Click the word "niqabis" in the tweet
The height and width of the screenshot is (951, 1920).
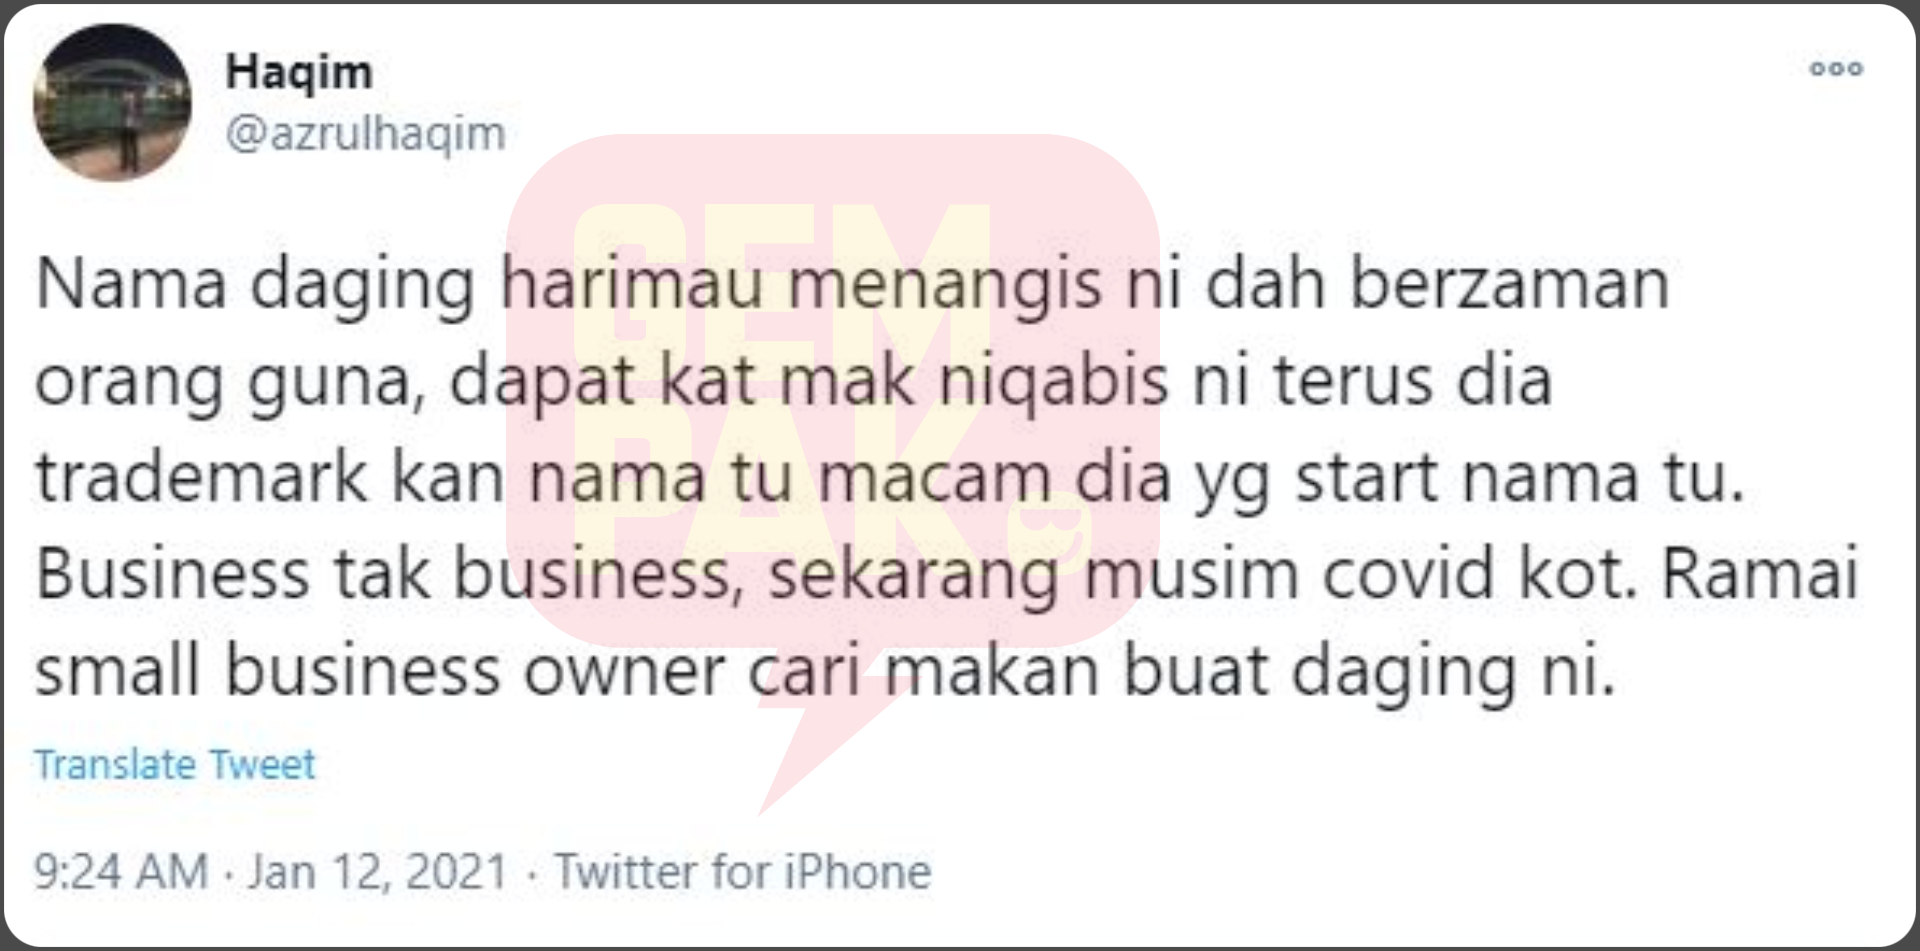click(1053, 384)
